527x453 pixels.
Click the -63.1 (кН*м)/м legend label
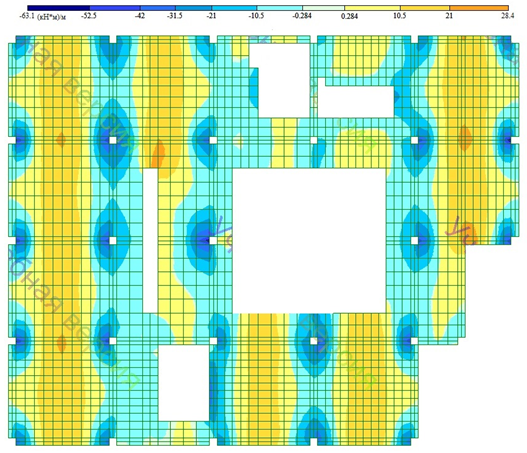coord(43,16)
